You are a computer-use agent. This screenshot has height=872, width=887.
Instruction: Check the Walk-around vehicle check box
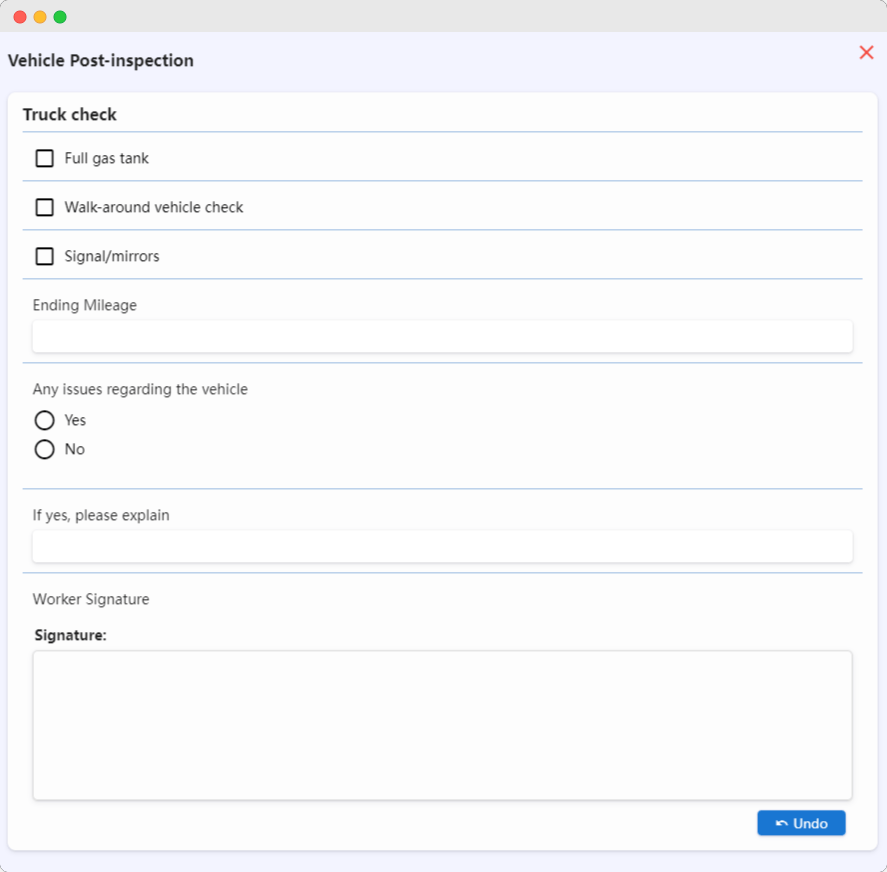(44, 207)
